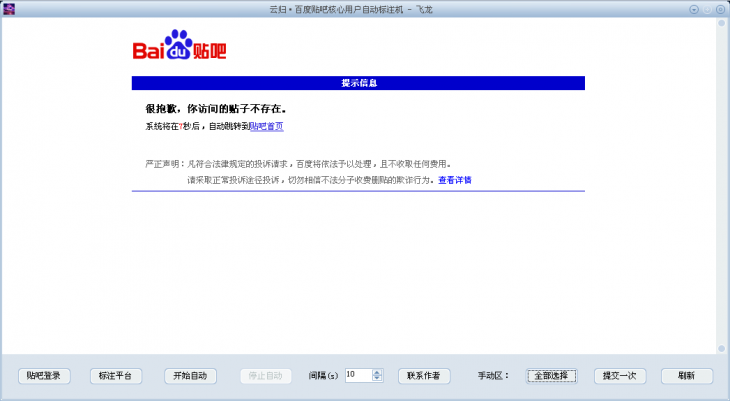Decrease interval with spinner down arrow
This screenshot has width=730, height=401.
[x=378, y=379]
